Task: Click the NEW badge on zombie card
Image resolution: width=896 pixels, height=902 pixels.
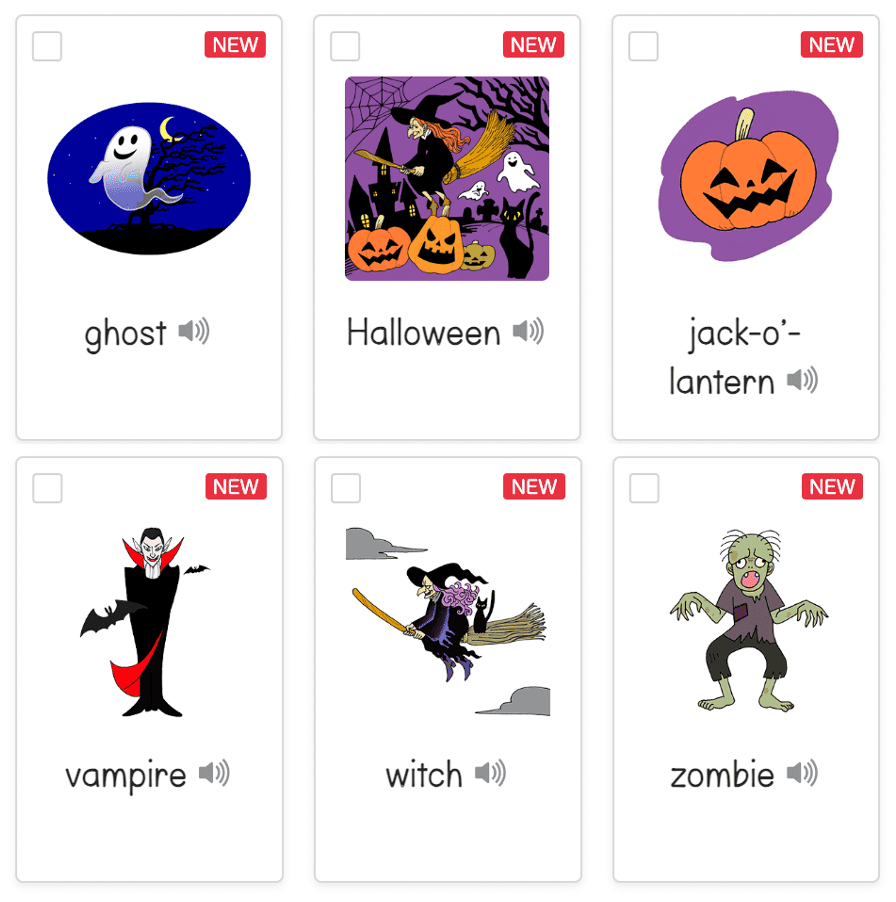Action: (x=832, y=486)
